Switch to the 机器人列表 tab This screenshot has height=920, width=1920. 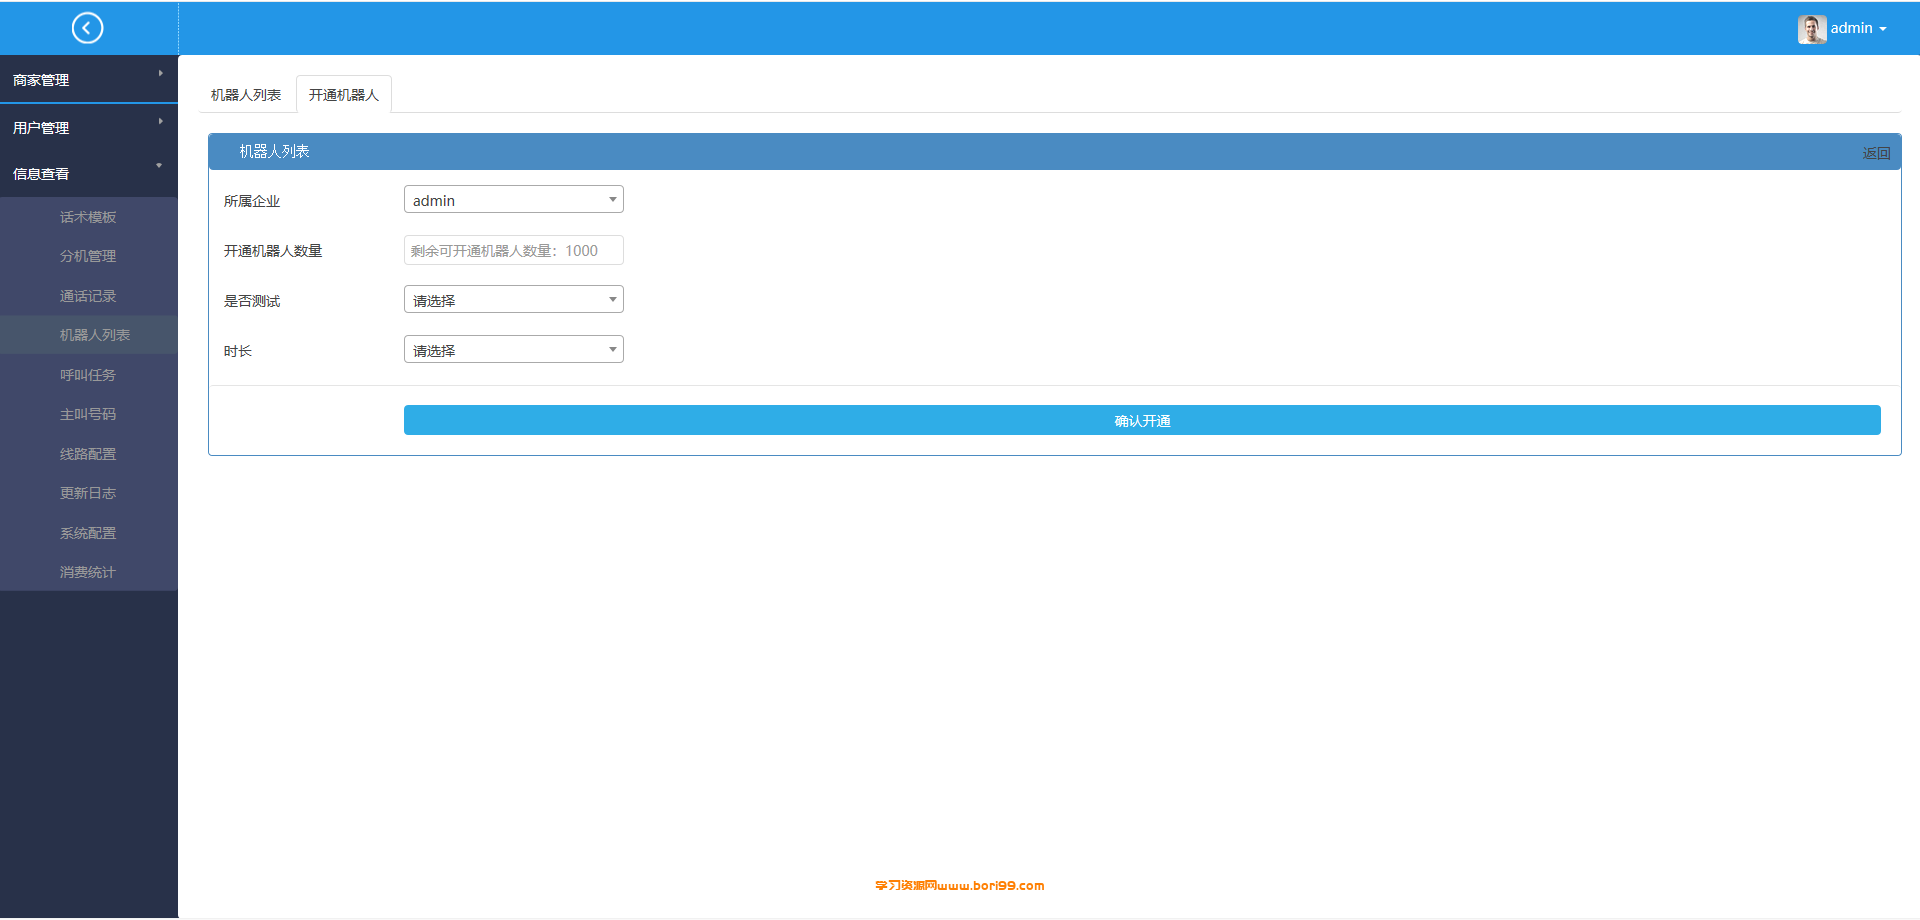pos(246,95)
